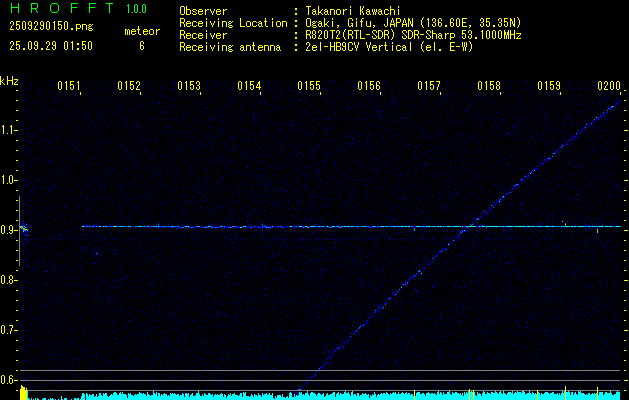
Task: Select the 0155 time marker
Action: [309, 87]
